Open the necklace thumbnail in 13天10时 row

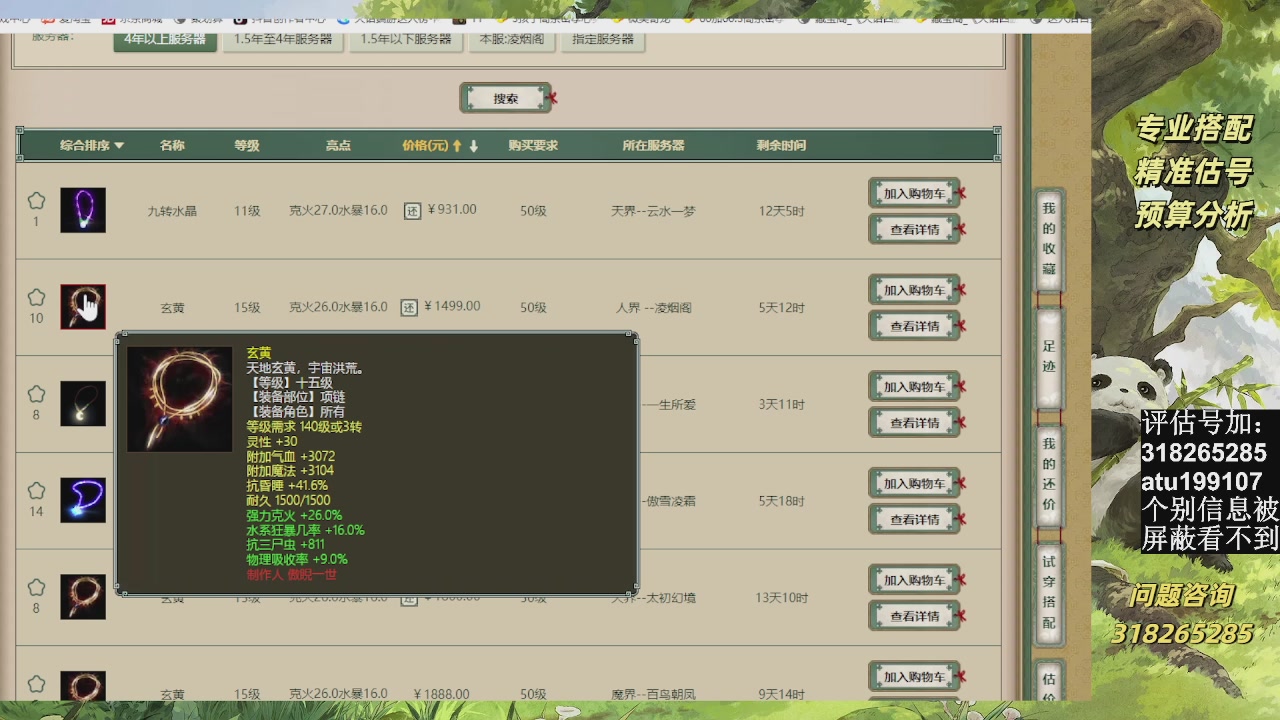[x=83, y=597]
